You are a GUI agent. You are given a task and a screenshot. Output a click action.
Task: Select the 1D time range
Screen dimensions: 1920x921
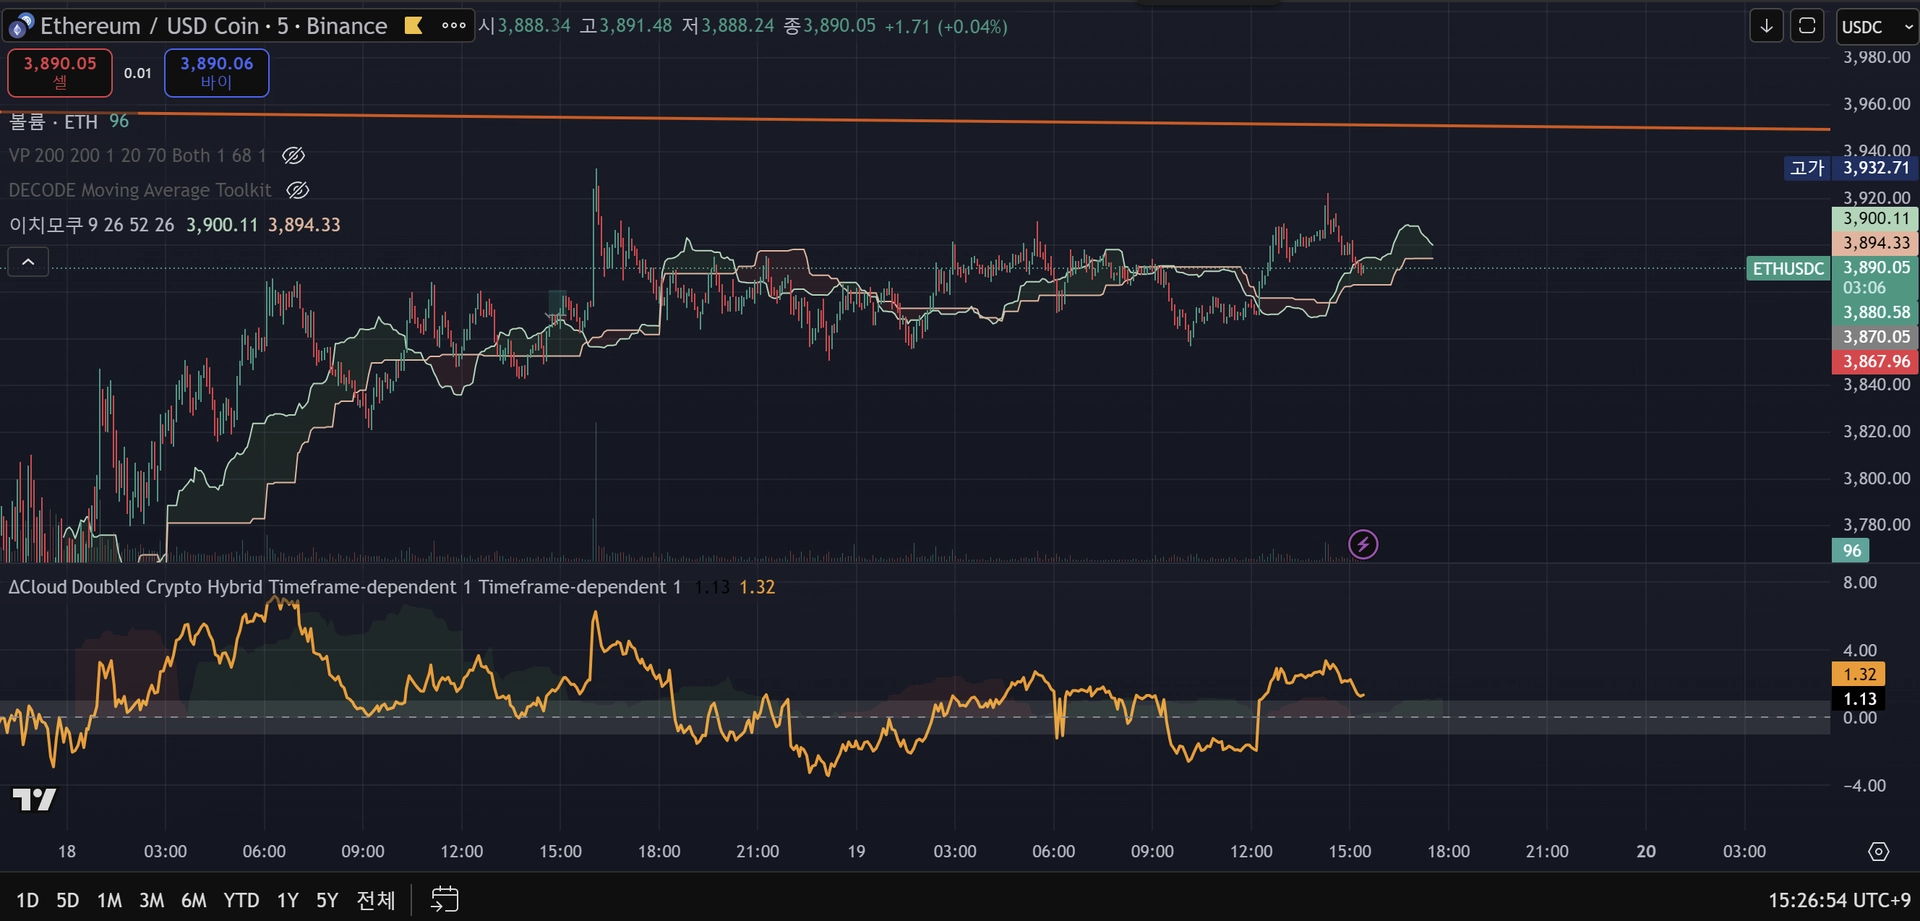point(27,900)
